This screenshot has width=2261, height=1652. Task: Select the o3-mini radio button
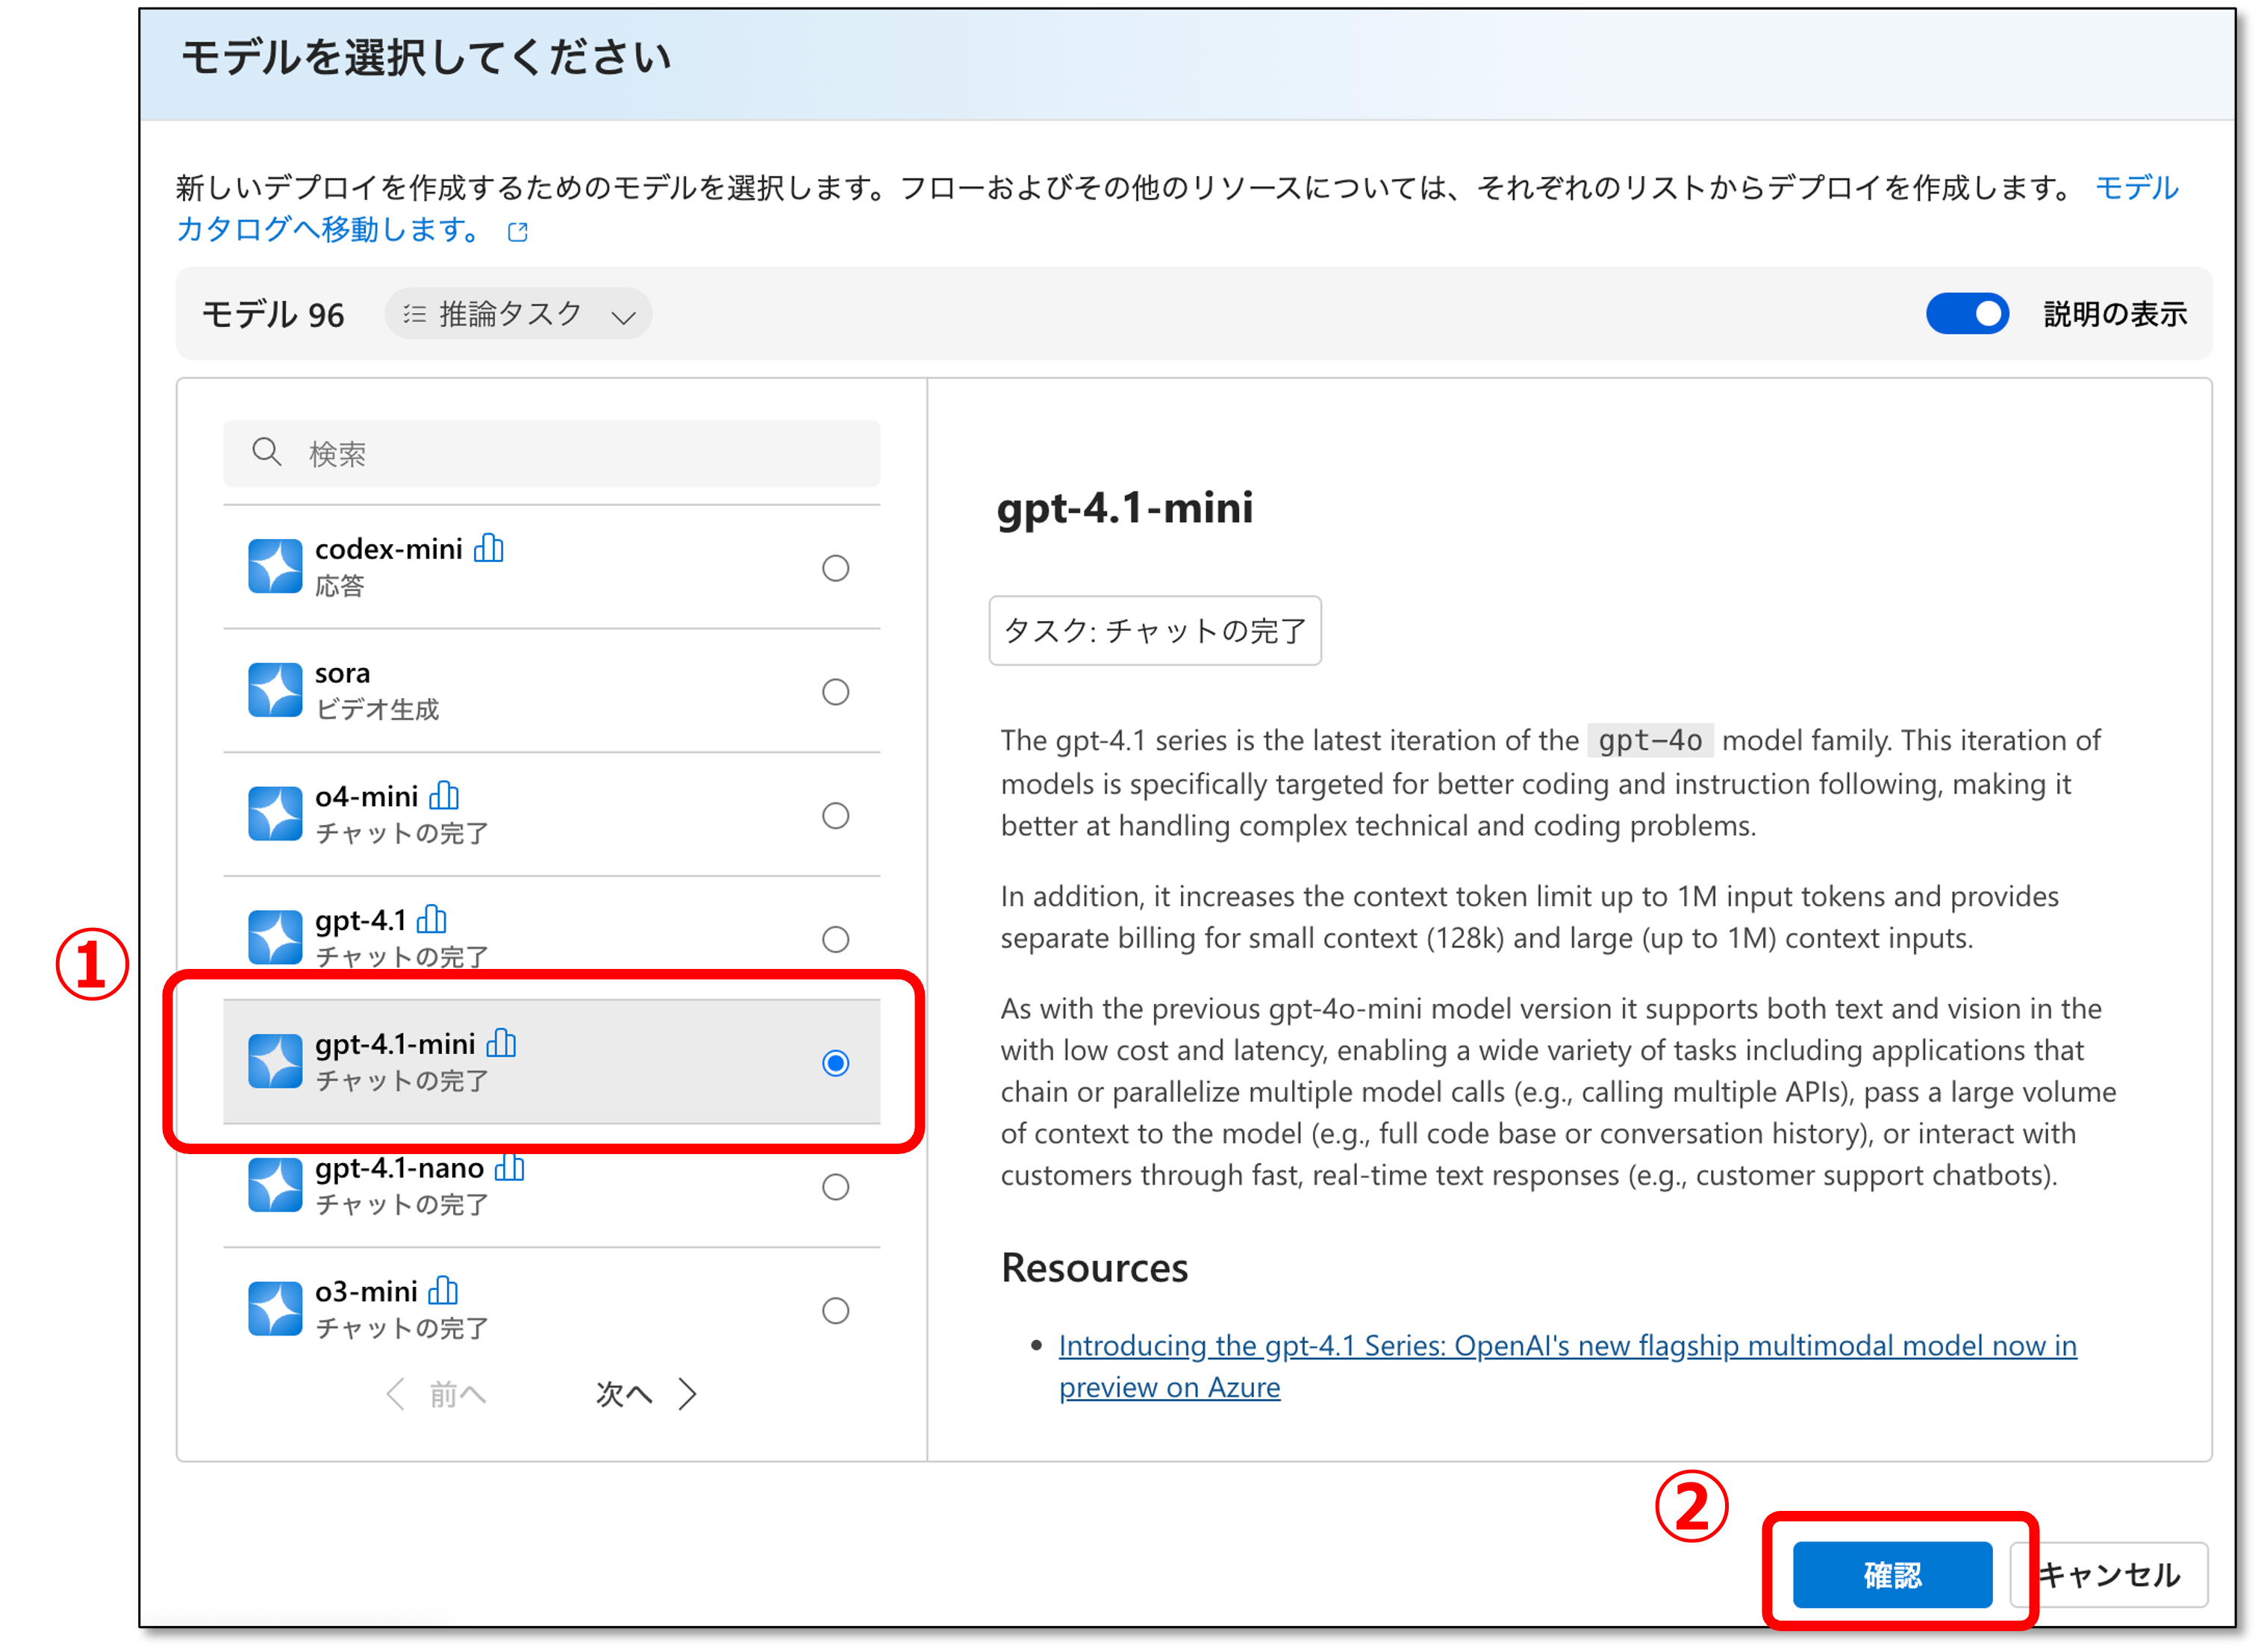(x=835, y=1311)
